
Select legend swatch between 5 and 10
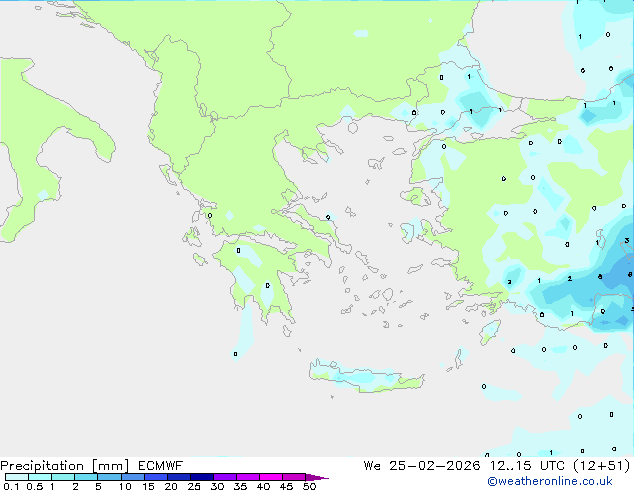110,477
